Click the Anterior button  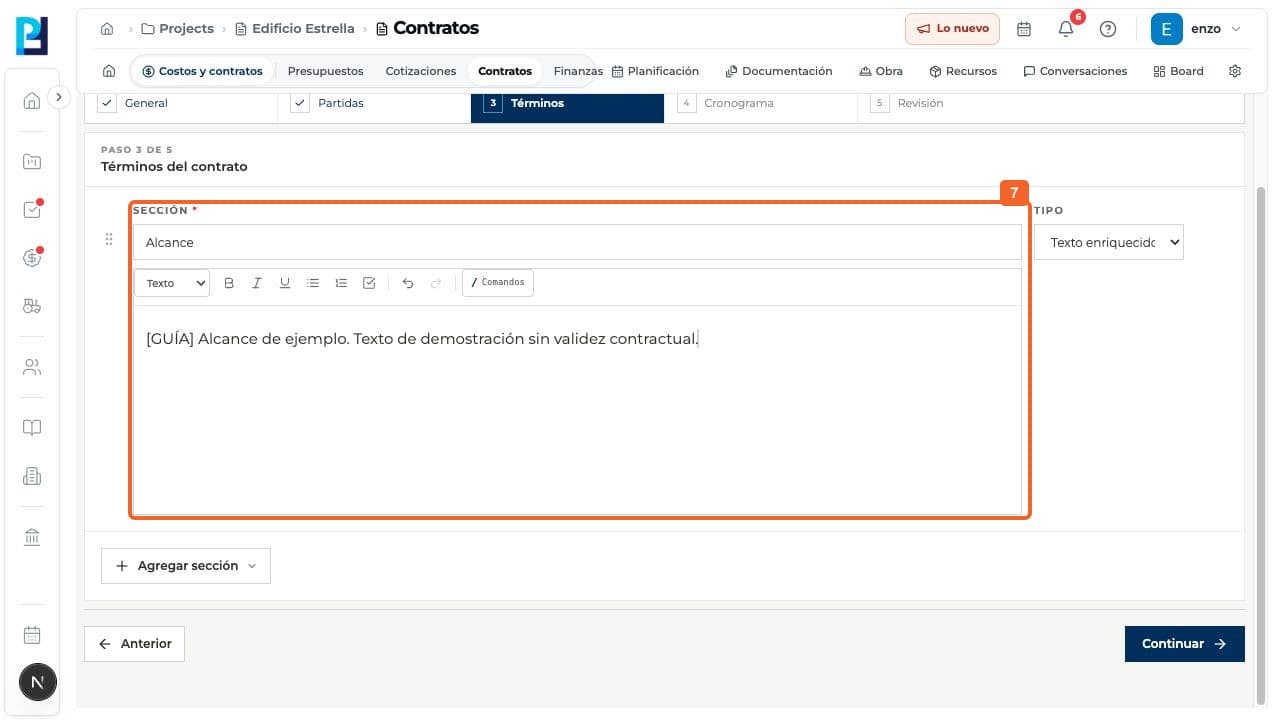pyautogui.click(x=135, y=644)
